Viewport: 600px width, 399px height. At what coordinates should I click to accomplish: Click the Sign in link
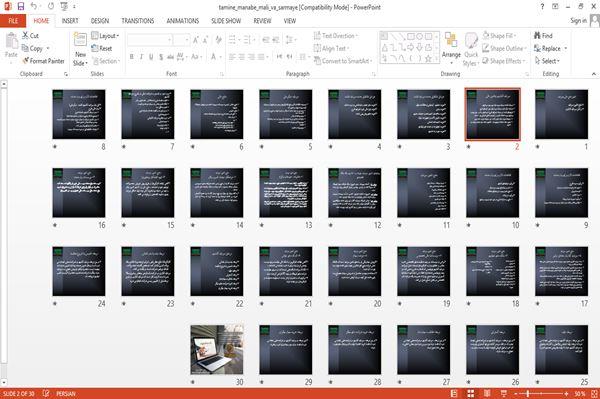578,21
